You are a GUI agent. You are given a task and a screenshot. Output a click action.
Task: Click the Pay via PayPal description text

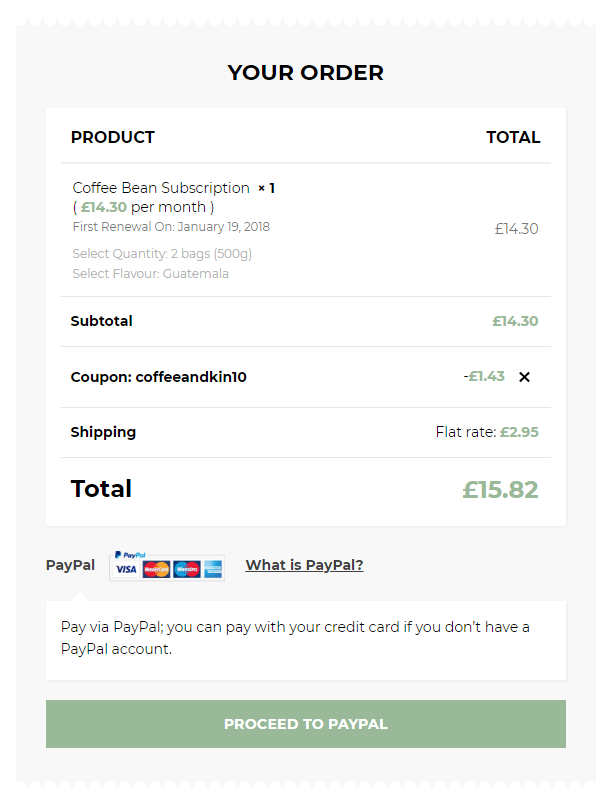[x=295, y=638]
